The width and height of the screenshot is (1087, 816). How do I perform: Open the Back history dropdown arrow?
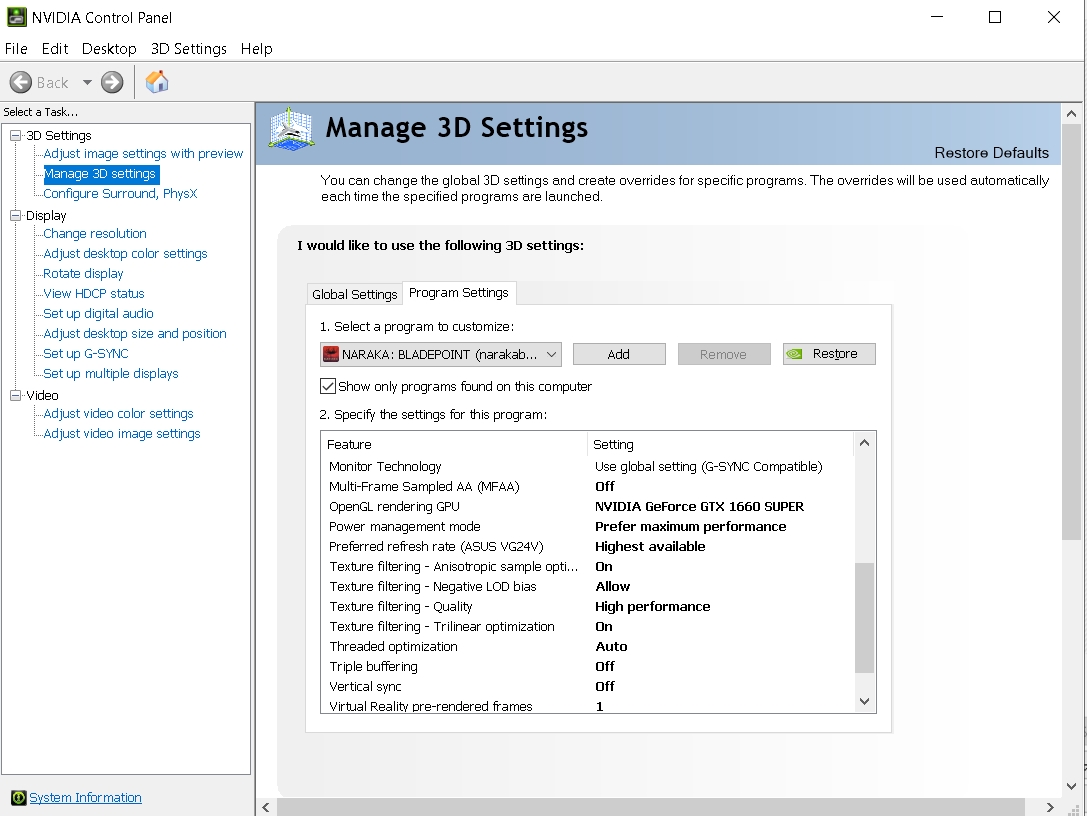tap(87, 83)
